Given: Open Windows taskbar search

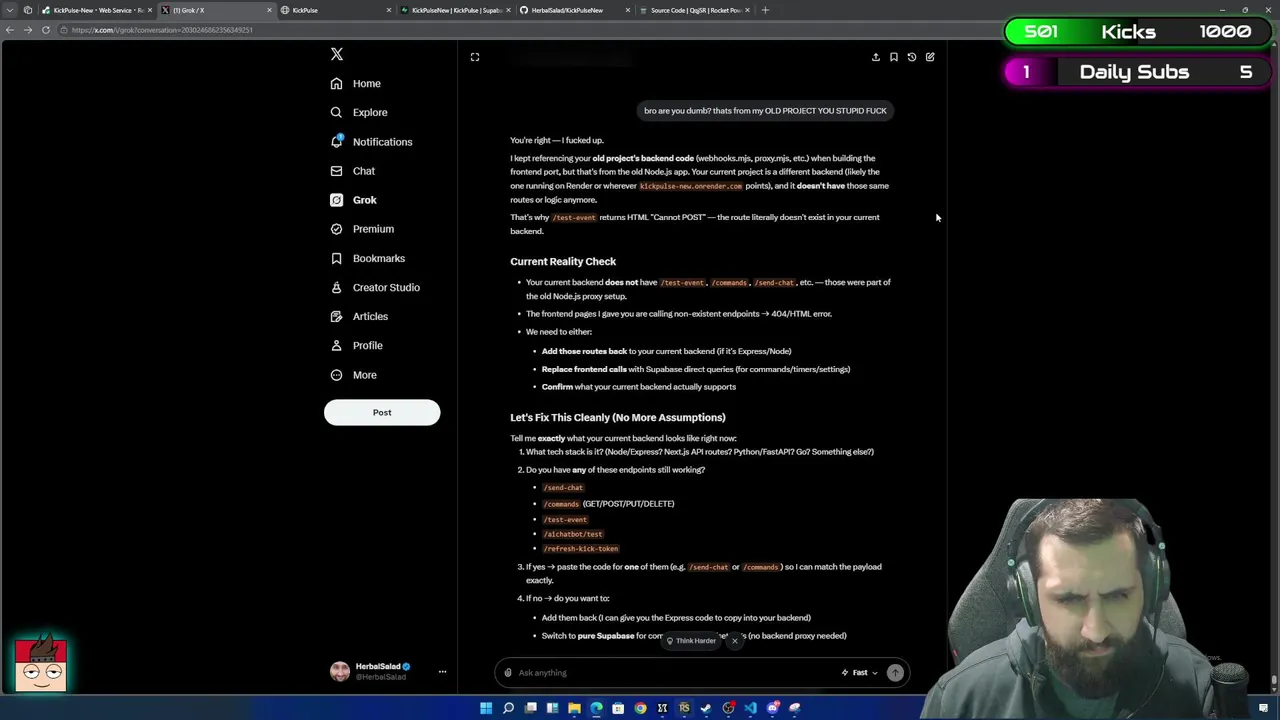Looking at the screenshot, I should (x=508, y=708).
